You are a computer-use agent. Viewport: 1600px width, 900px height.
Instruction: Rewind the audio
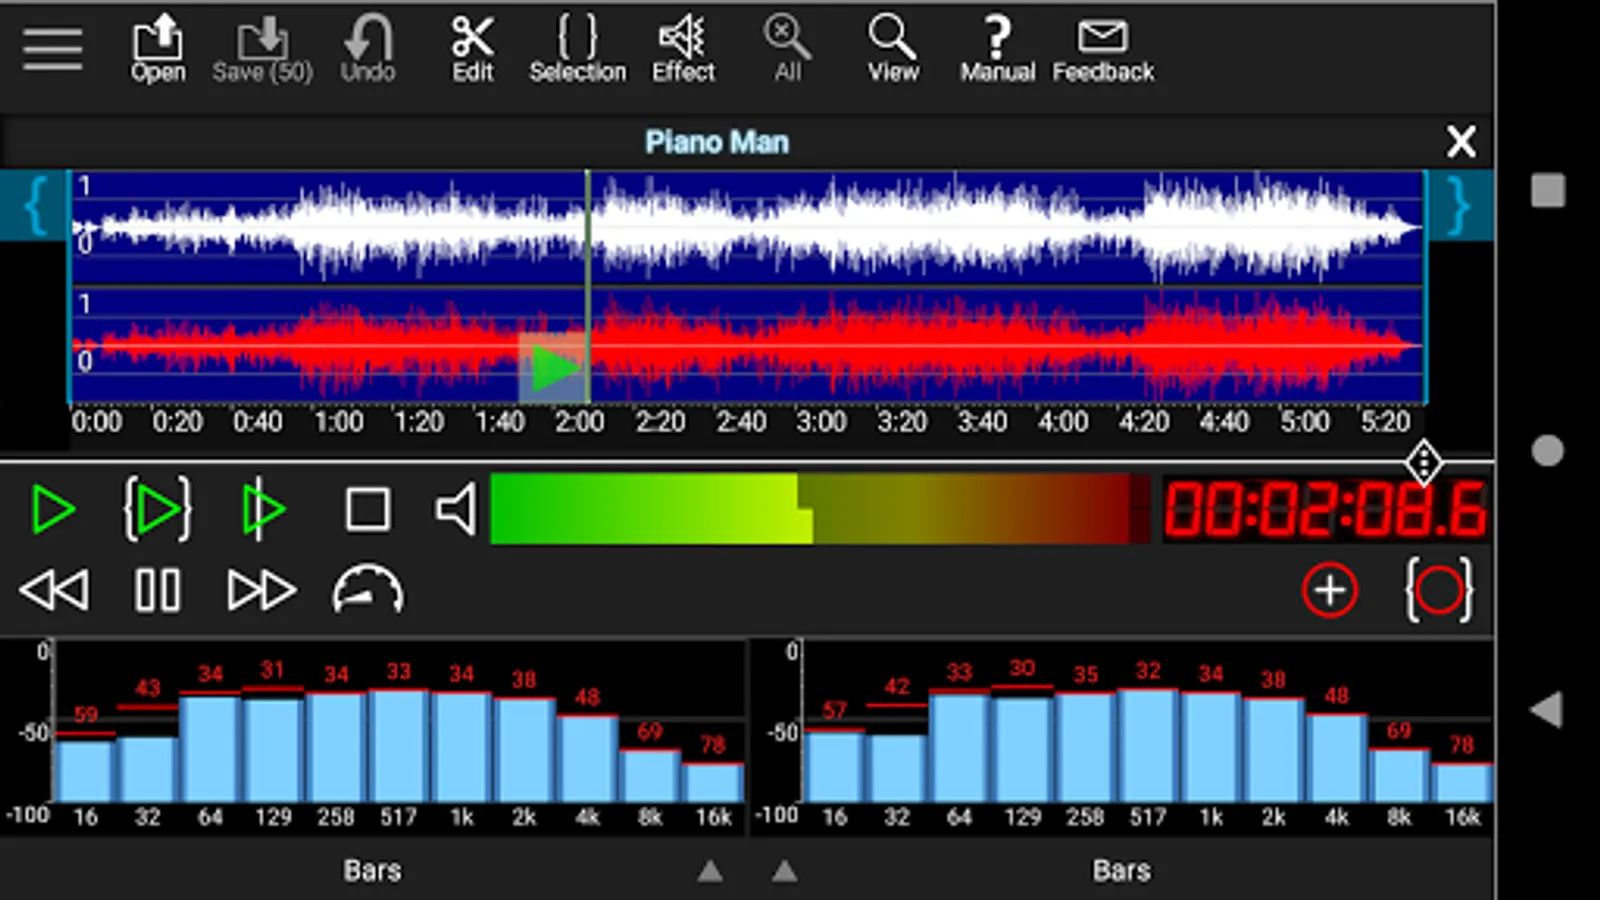pos(54,591)
